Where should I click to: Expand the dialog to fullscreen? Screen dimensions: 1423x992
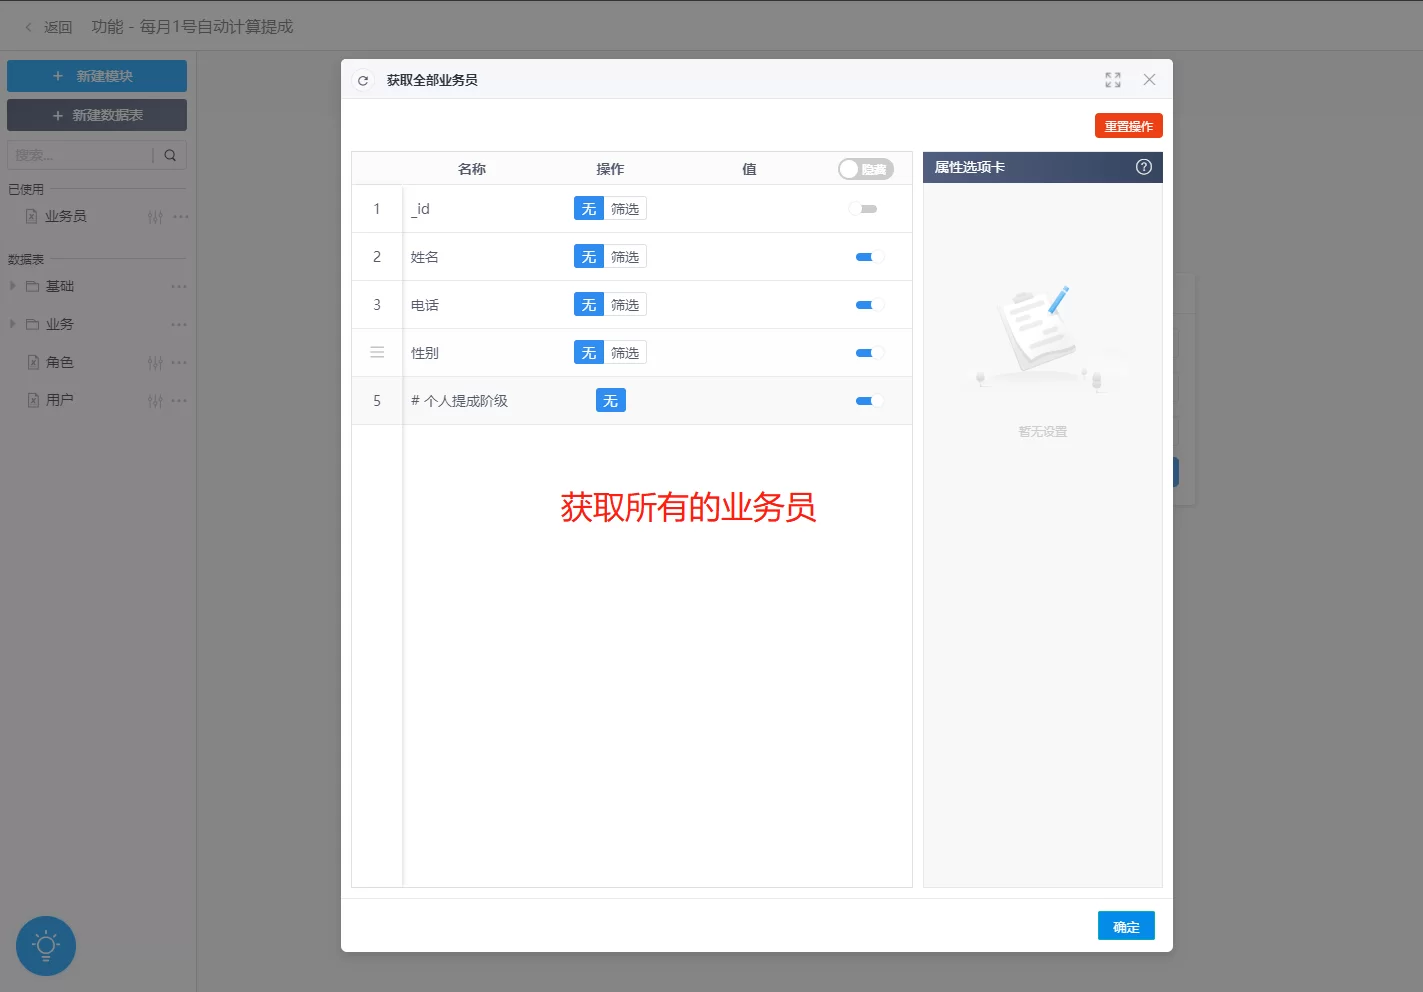pos(1113,80)
